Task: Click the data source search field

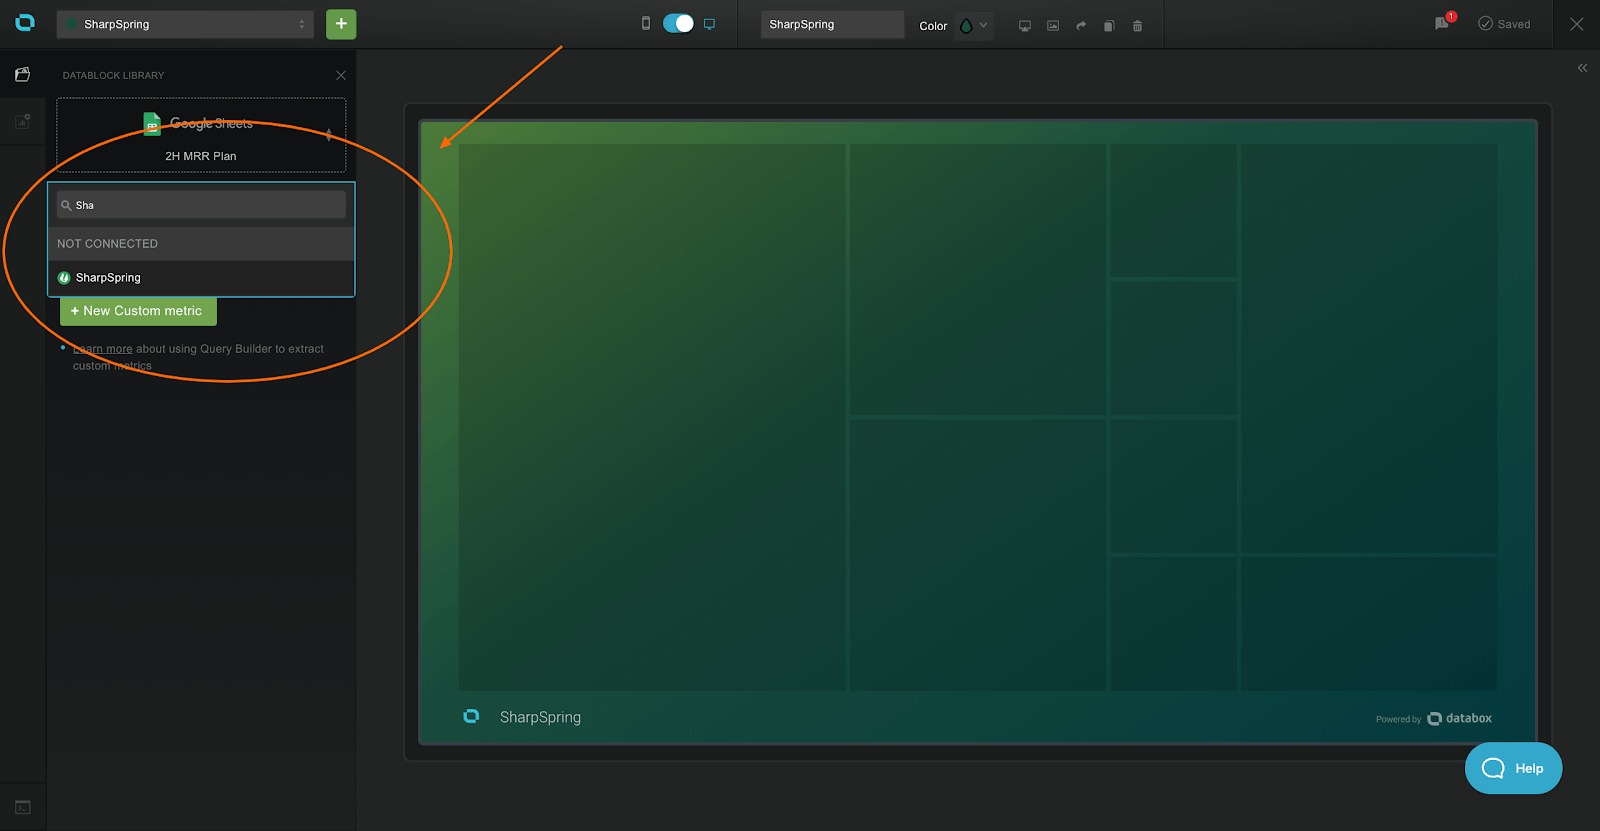Action: coord(201,205)
